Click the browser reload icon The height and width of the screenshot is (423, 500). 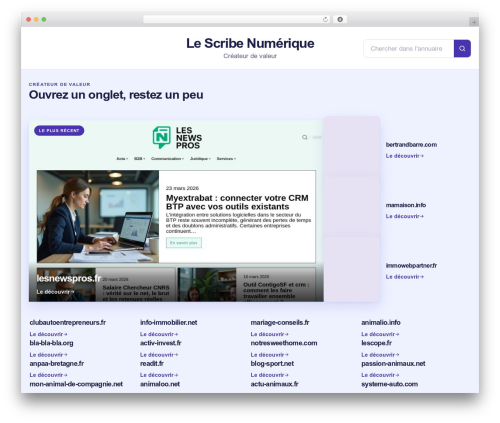tap(325, 20)
